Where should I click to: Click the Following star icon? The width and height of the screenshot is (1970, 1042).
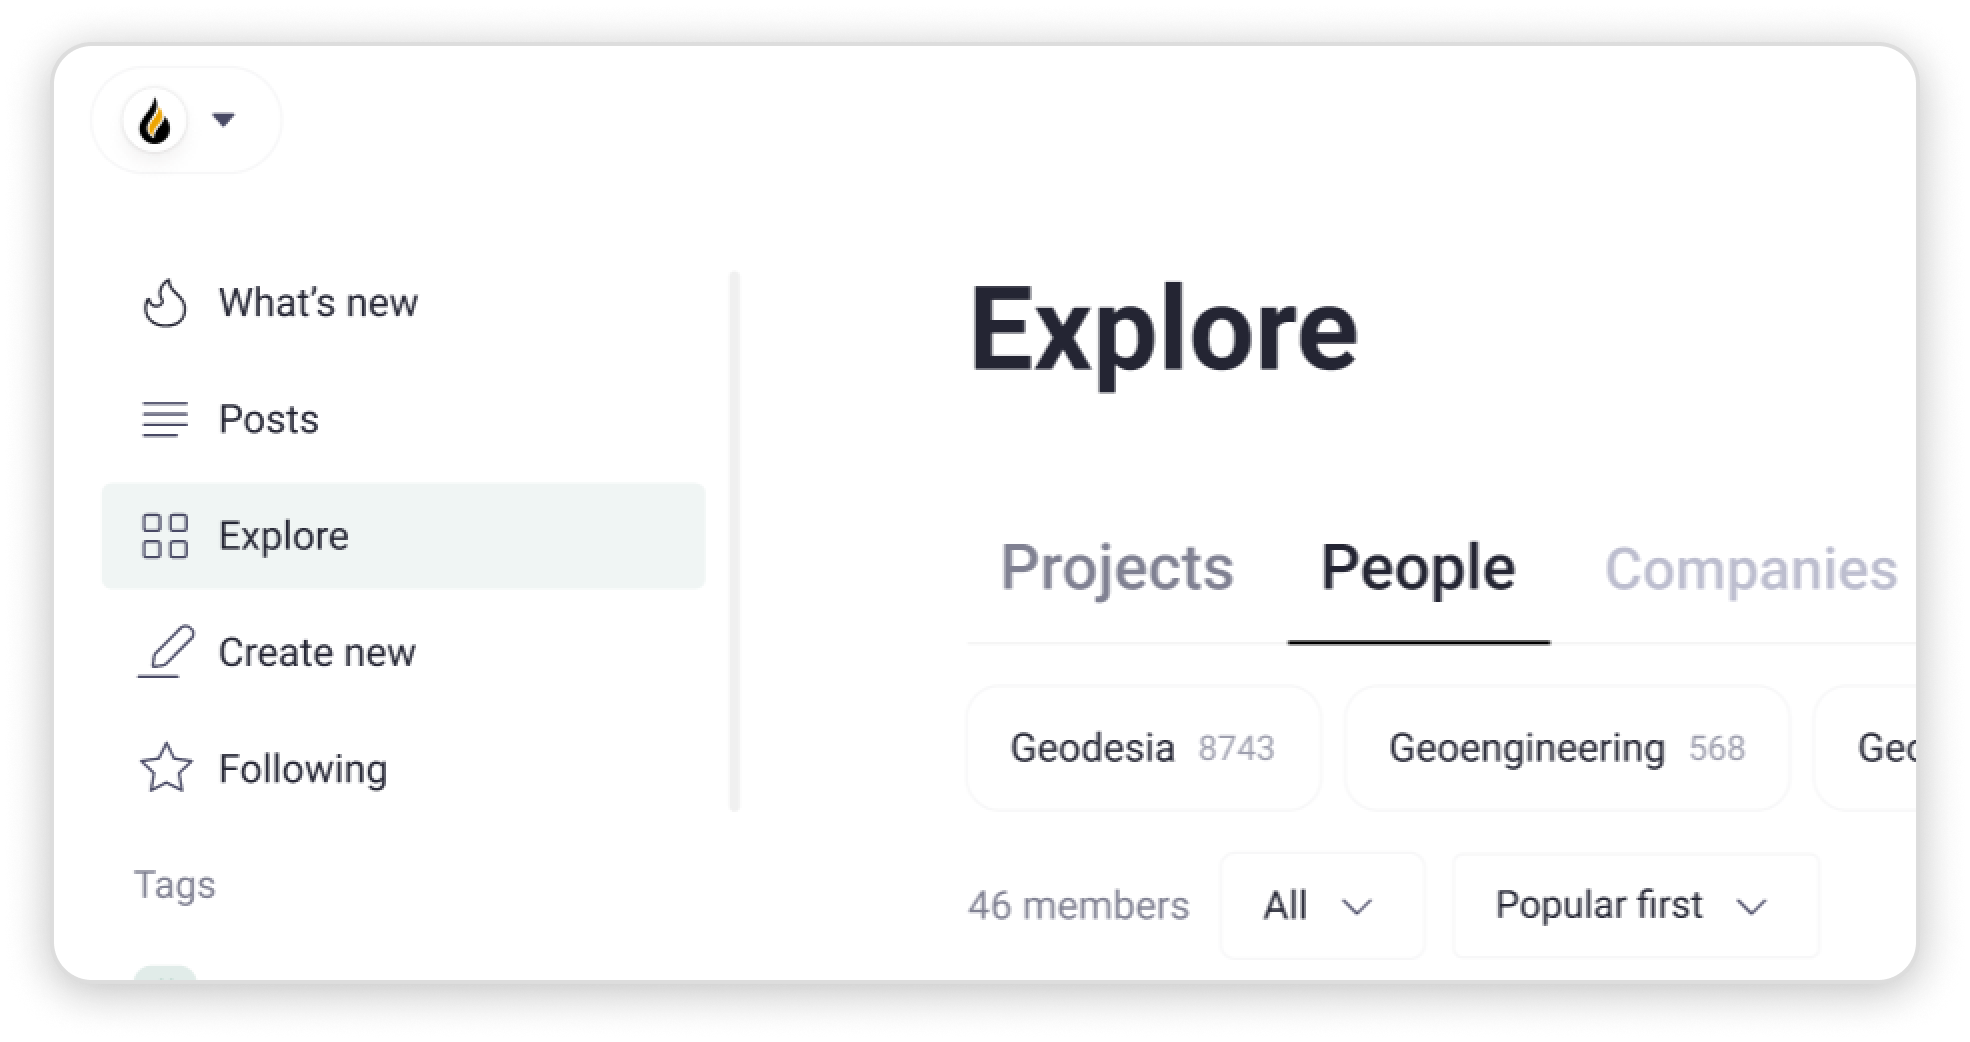[x=165, y=768]
